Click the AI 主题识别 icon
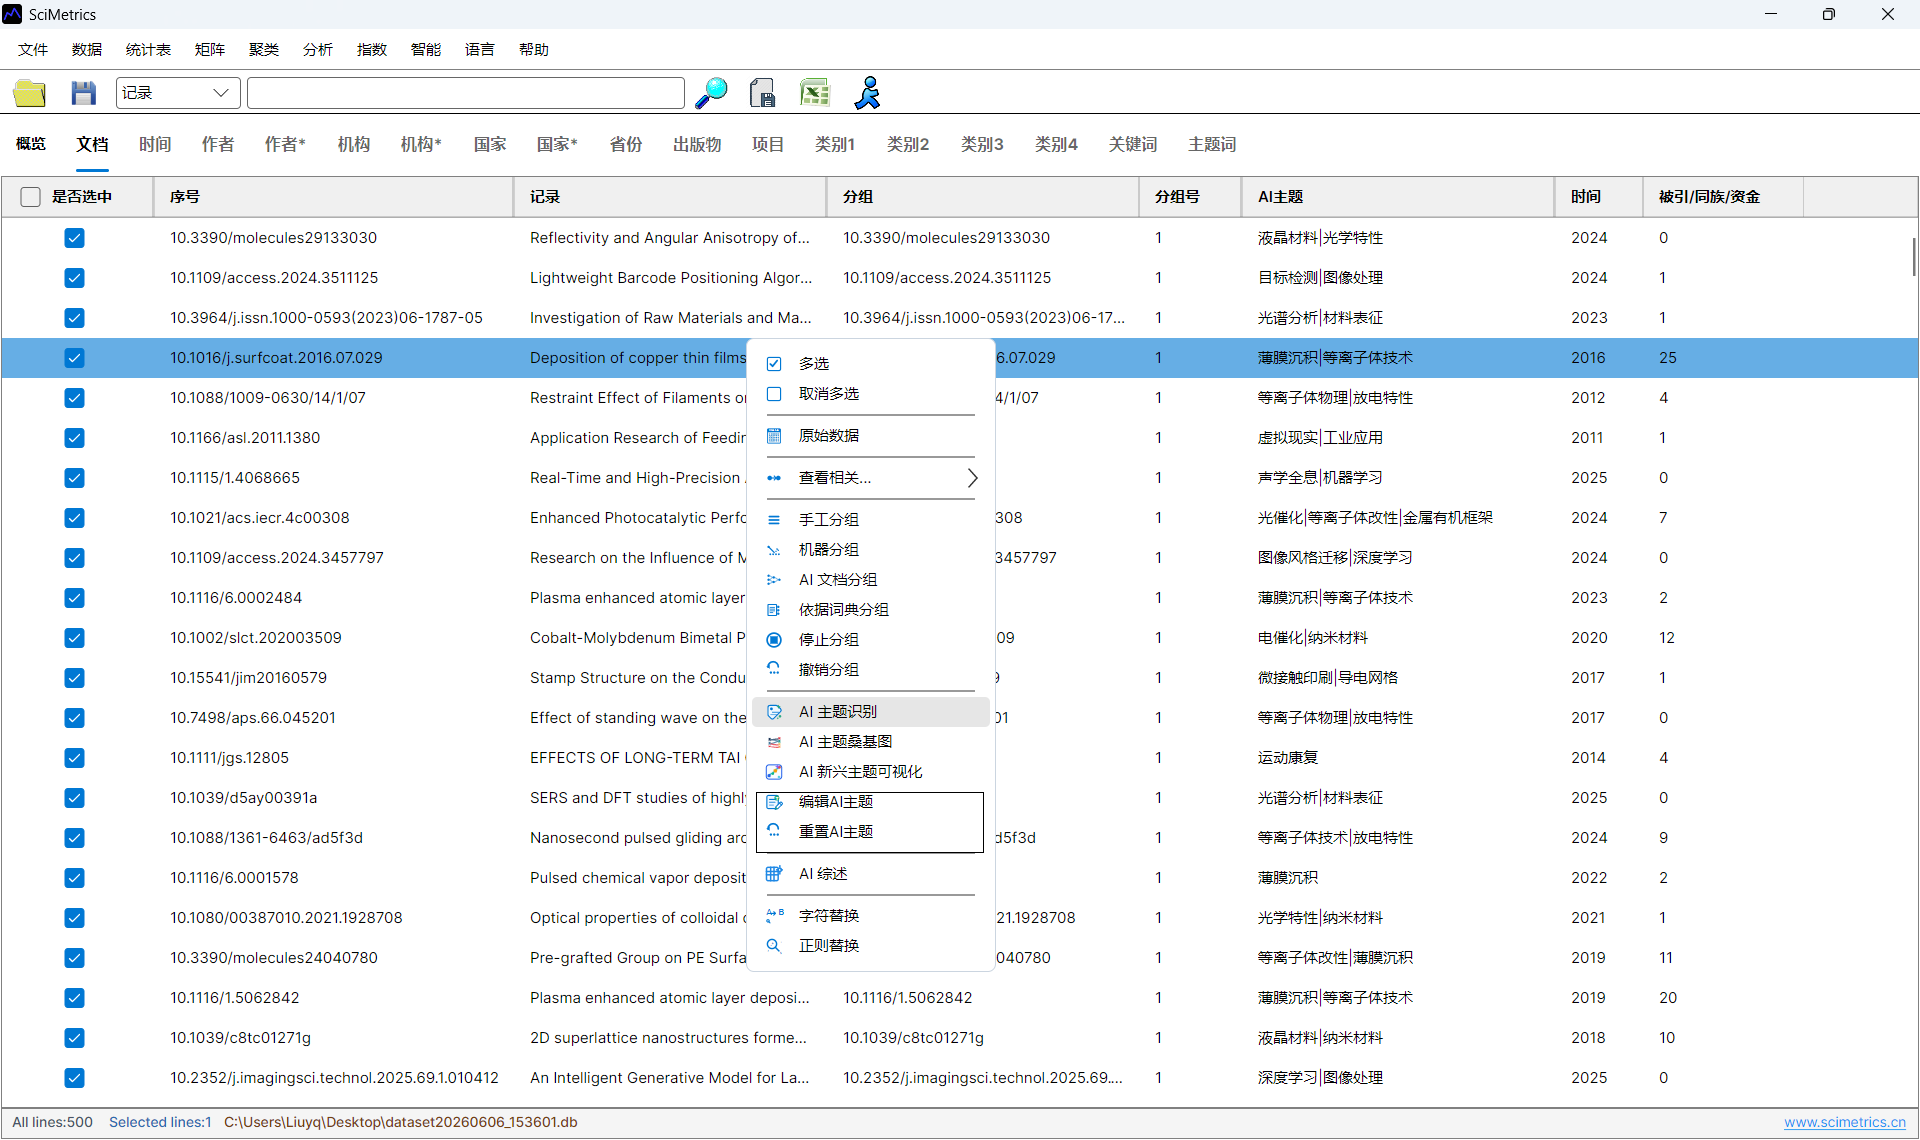Image resolution: width=1920 pixels, height=1140 pixels. coord(774,712)
